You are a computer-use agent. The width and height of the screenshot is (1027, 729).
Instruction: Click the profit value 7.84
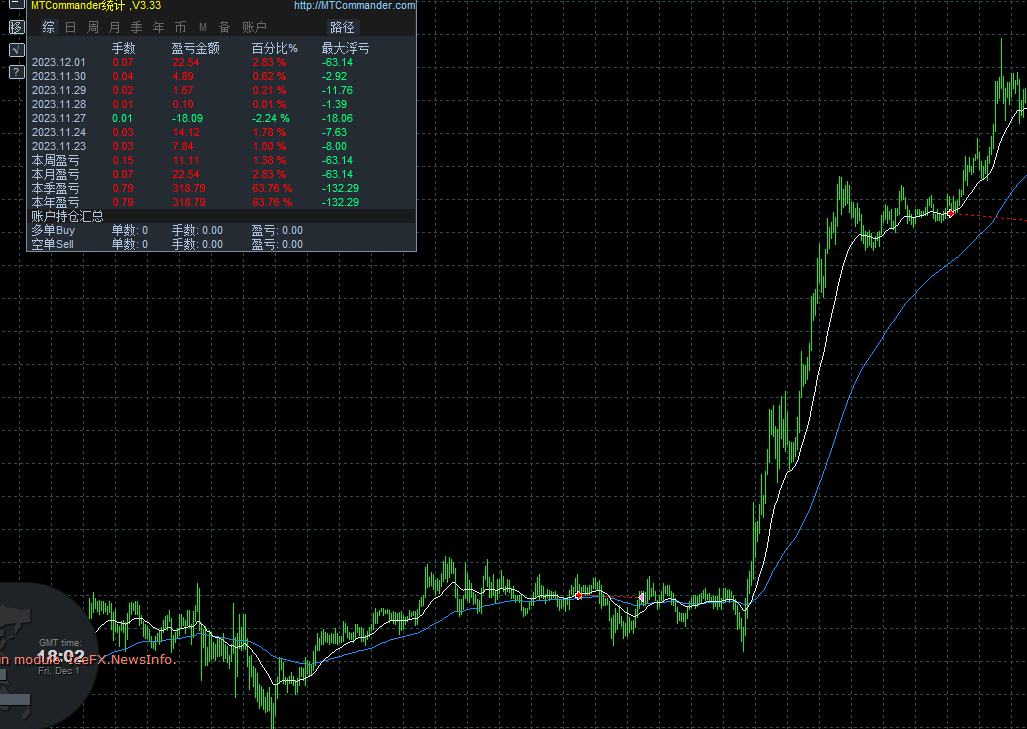(x=183, y=146)
